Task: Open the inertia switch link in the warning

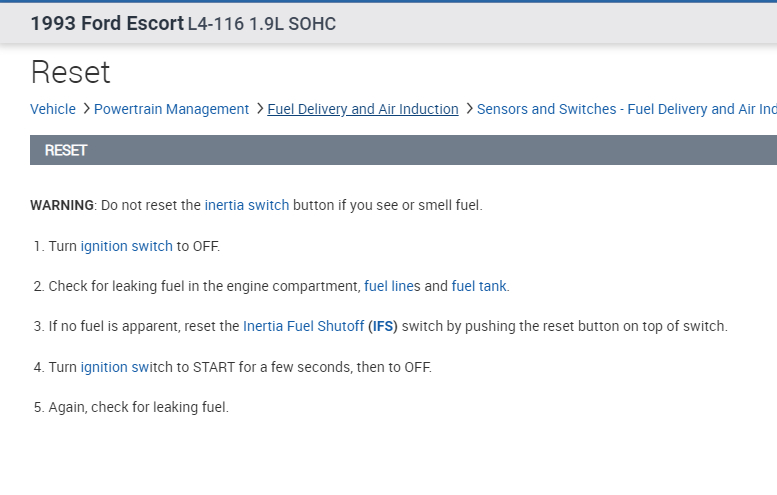Action: point(246,205)
